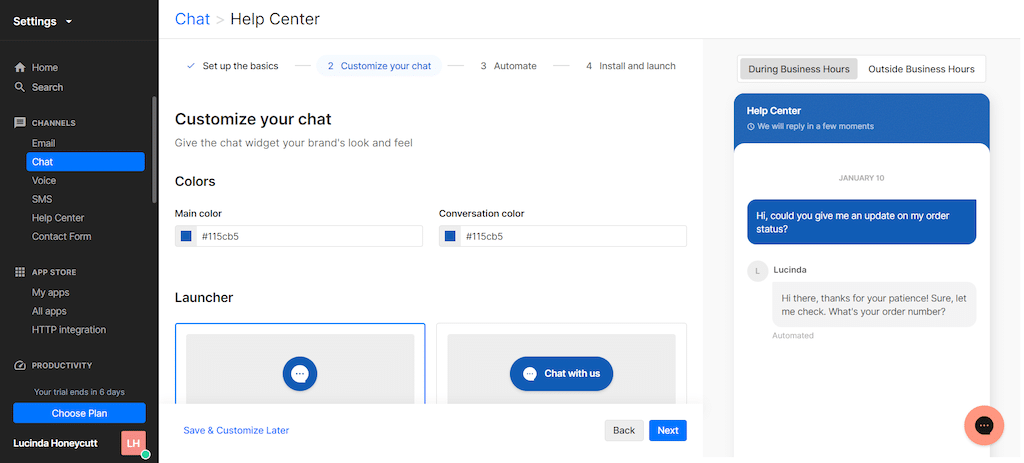The width and height of the screenshot is (1024, 463).
Task: Open the floating orange chat widget
Action: 984,426
